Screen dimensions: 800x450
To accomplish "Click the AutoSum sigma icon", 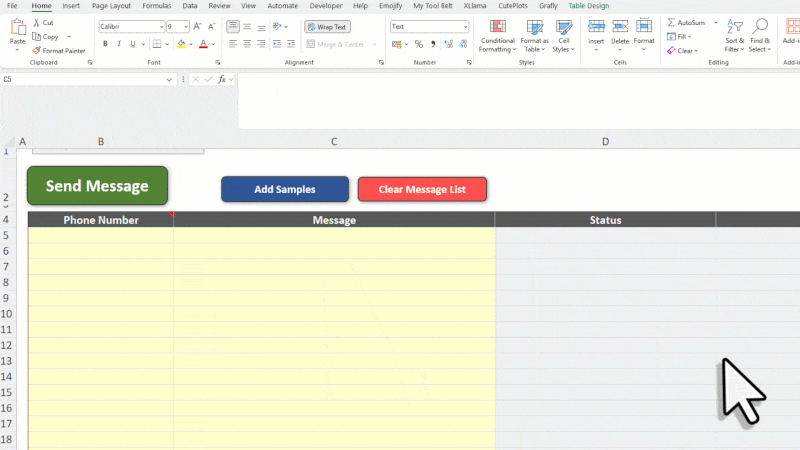I will click(671, 22).
